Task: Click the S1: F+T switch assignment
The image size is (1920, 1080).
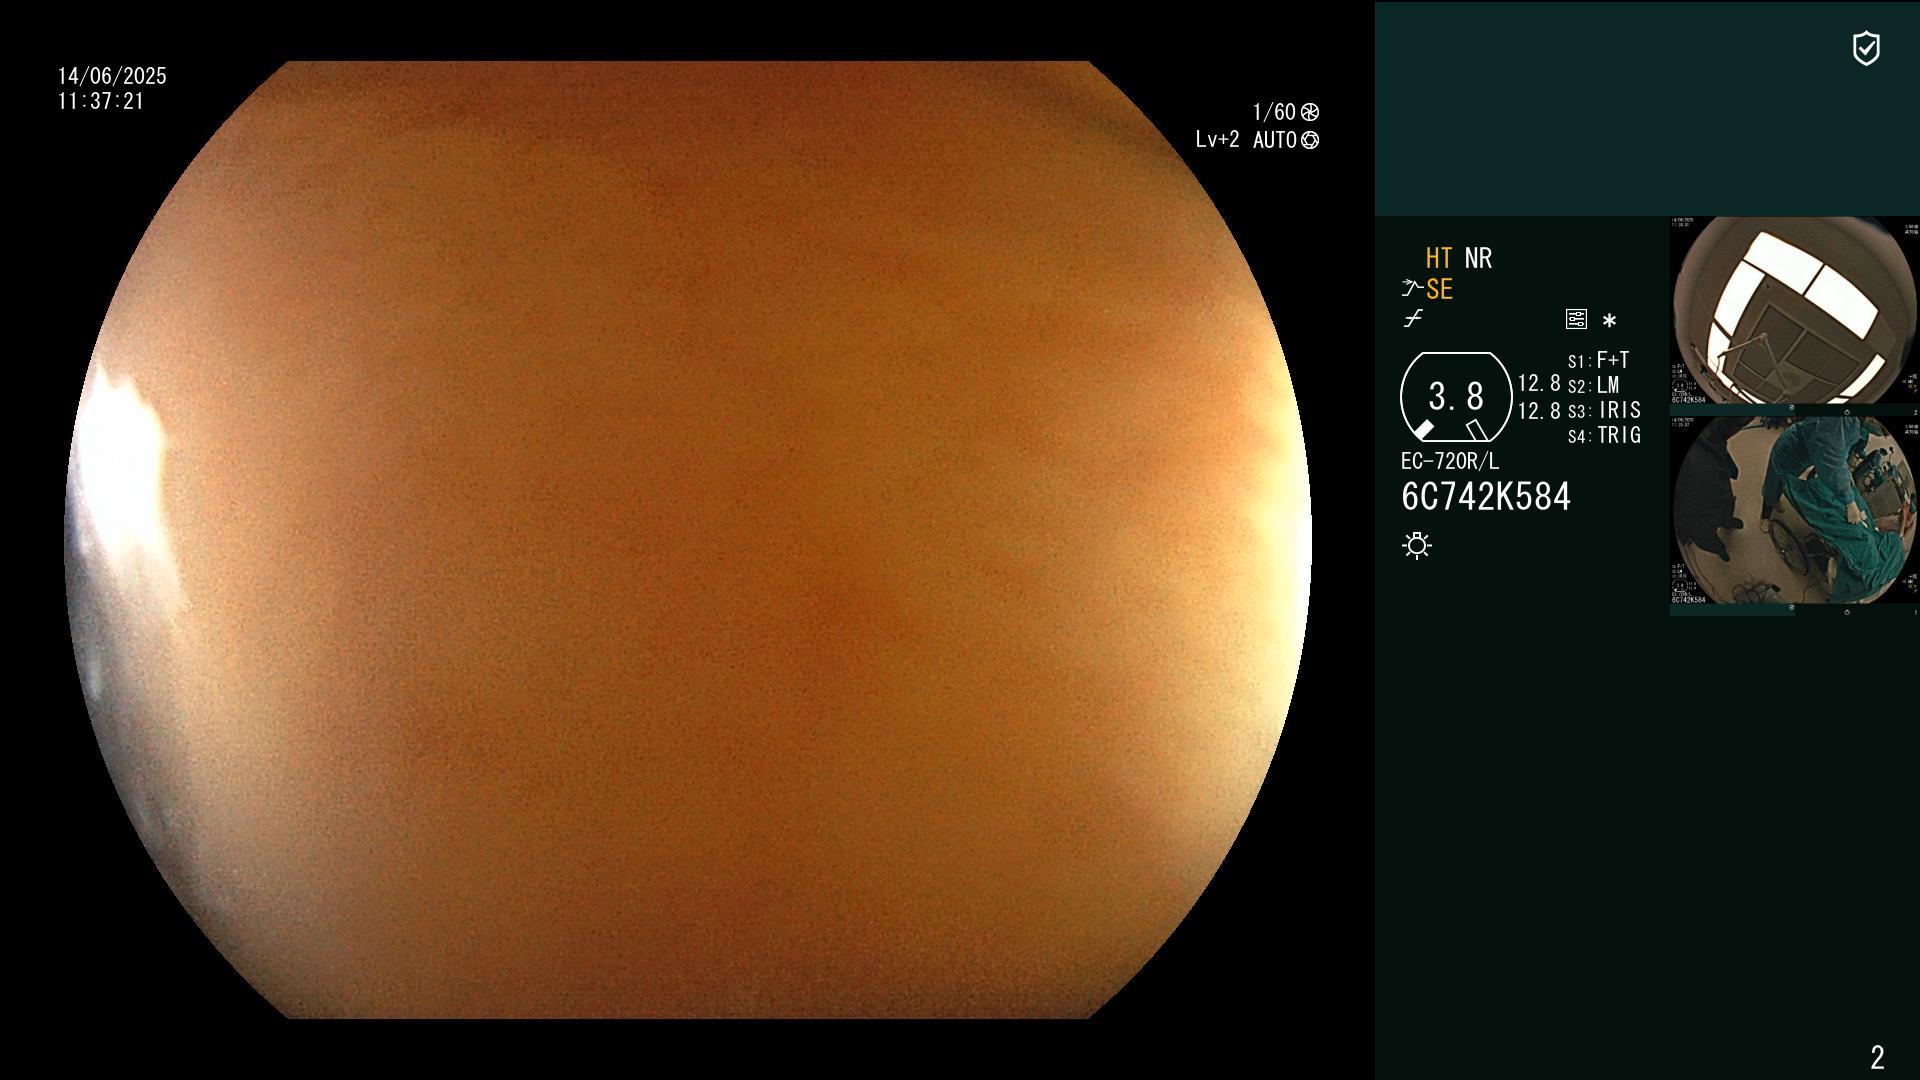Action: tap(1598, 360)
